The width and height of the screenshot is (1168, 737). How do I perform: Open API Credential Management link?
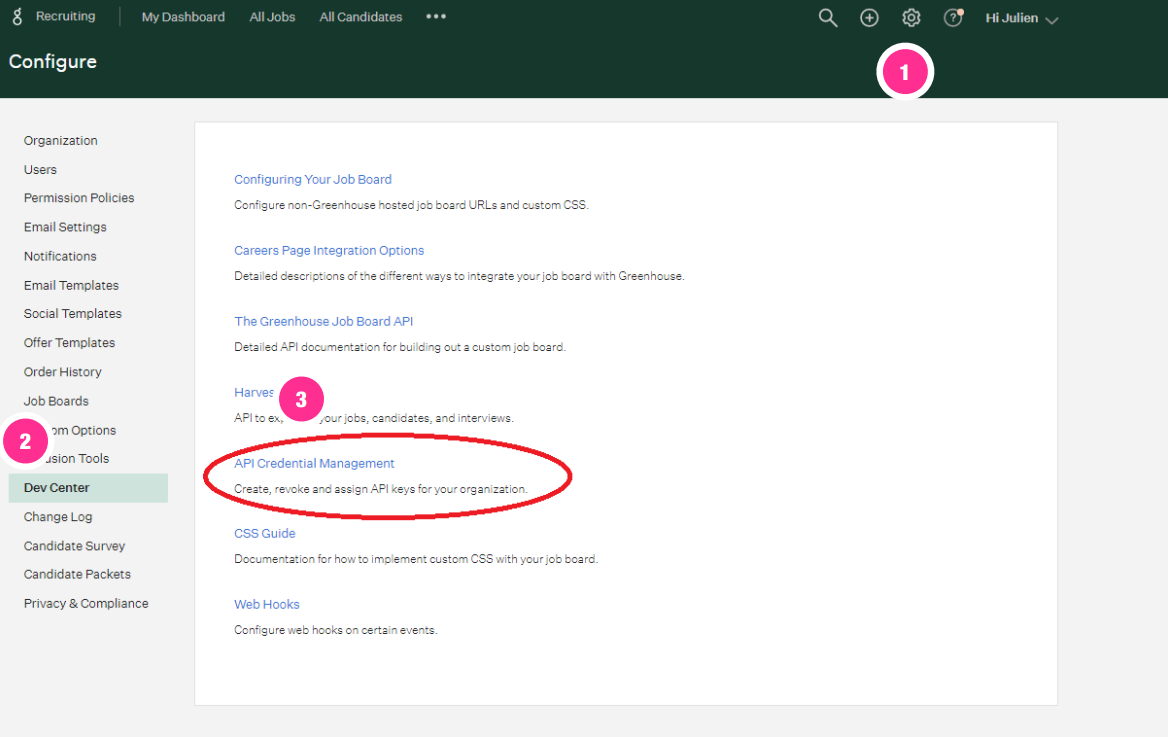coord(314,464)
